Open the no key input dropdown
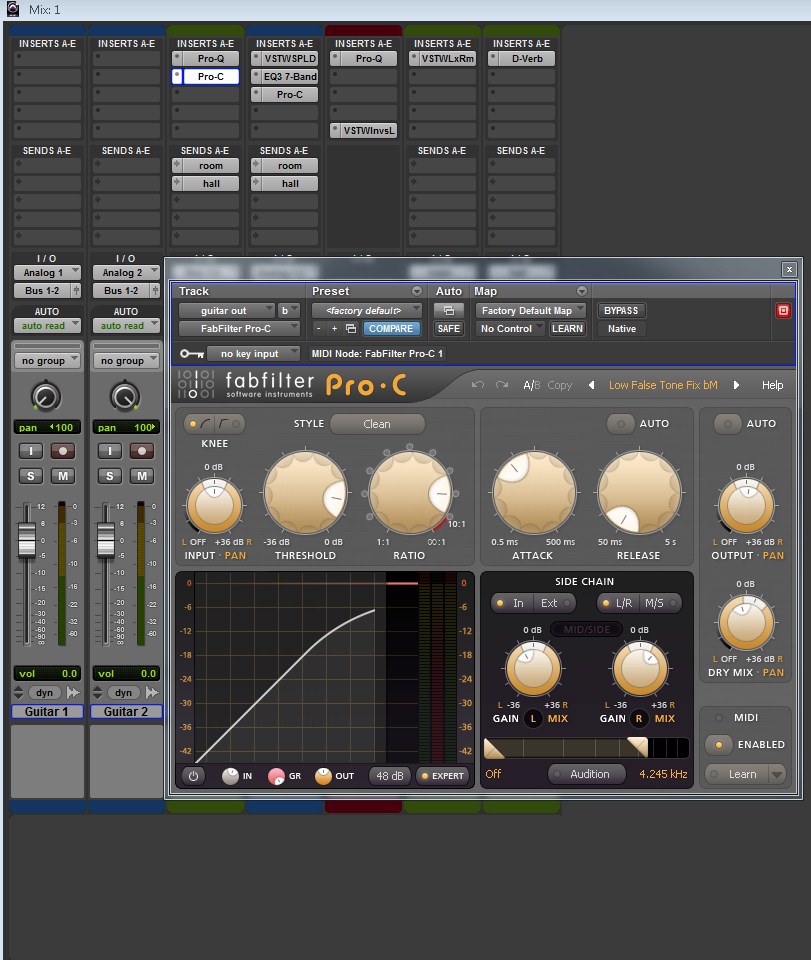The height and width of the screenshot is (960, 811). coord(253,354)
